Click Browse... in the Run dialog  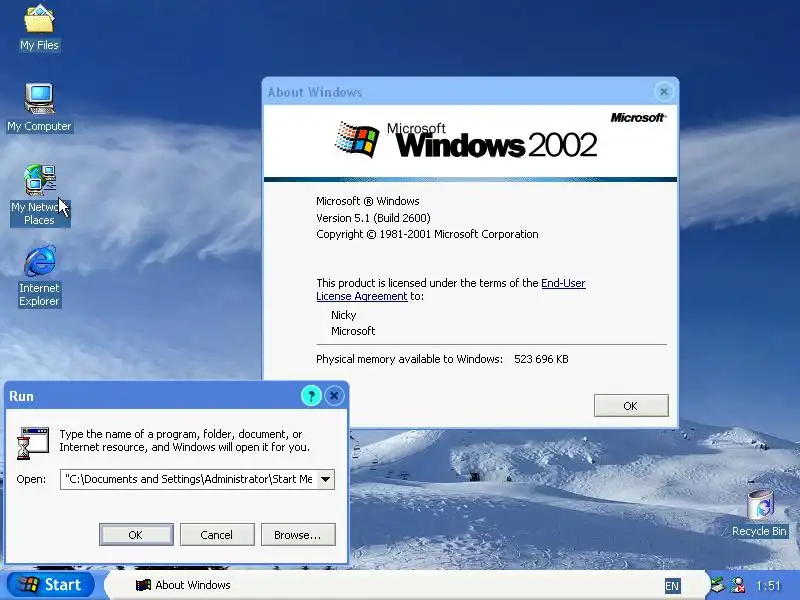(x=298, y=535)
